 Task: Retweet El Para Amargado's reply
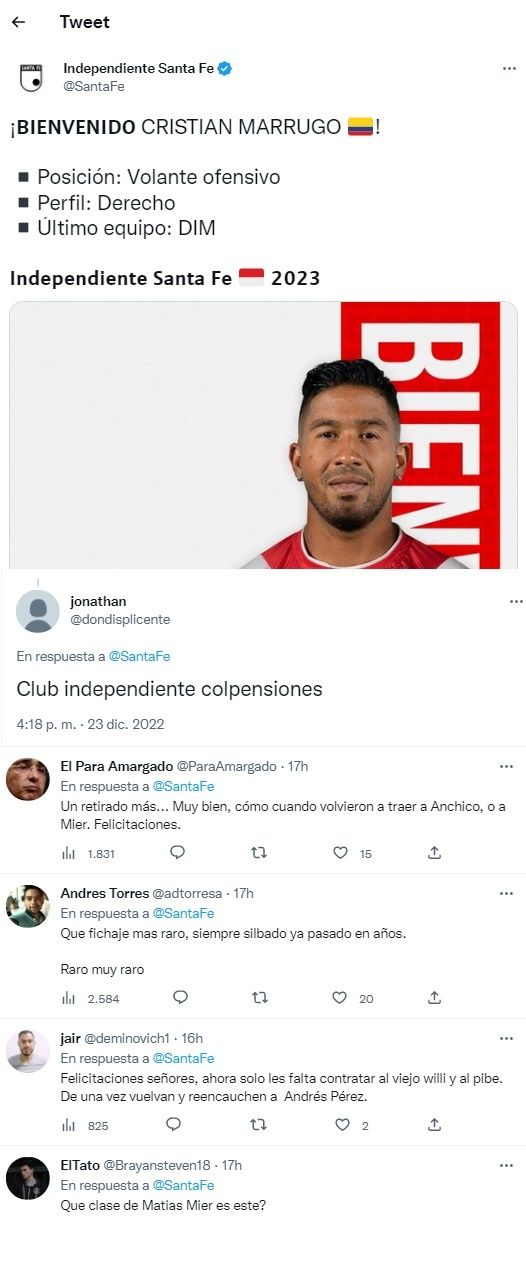258,853
